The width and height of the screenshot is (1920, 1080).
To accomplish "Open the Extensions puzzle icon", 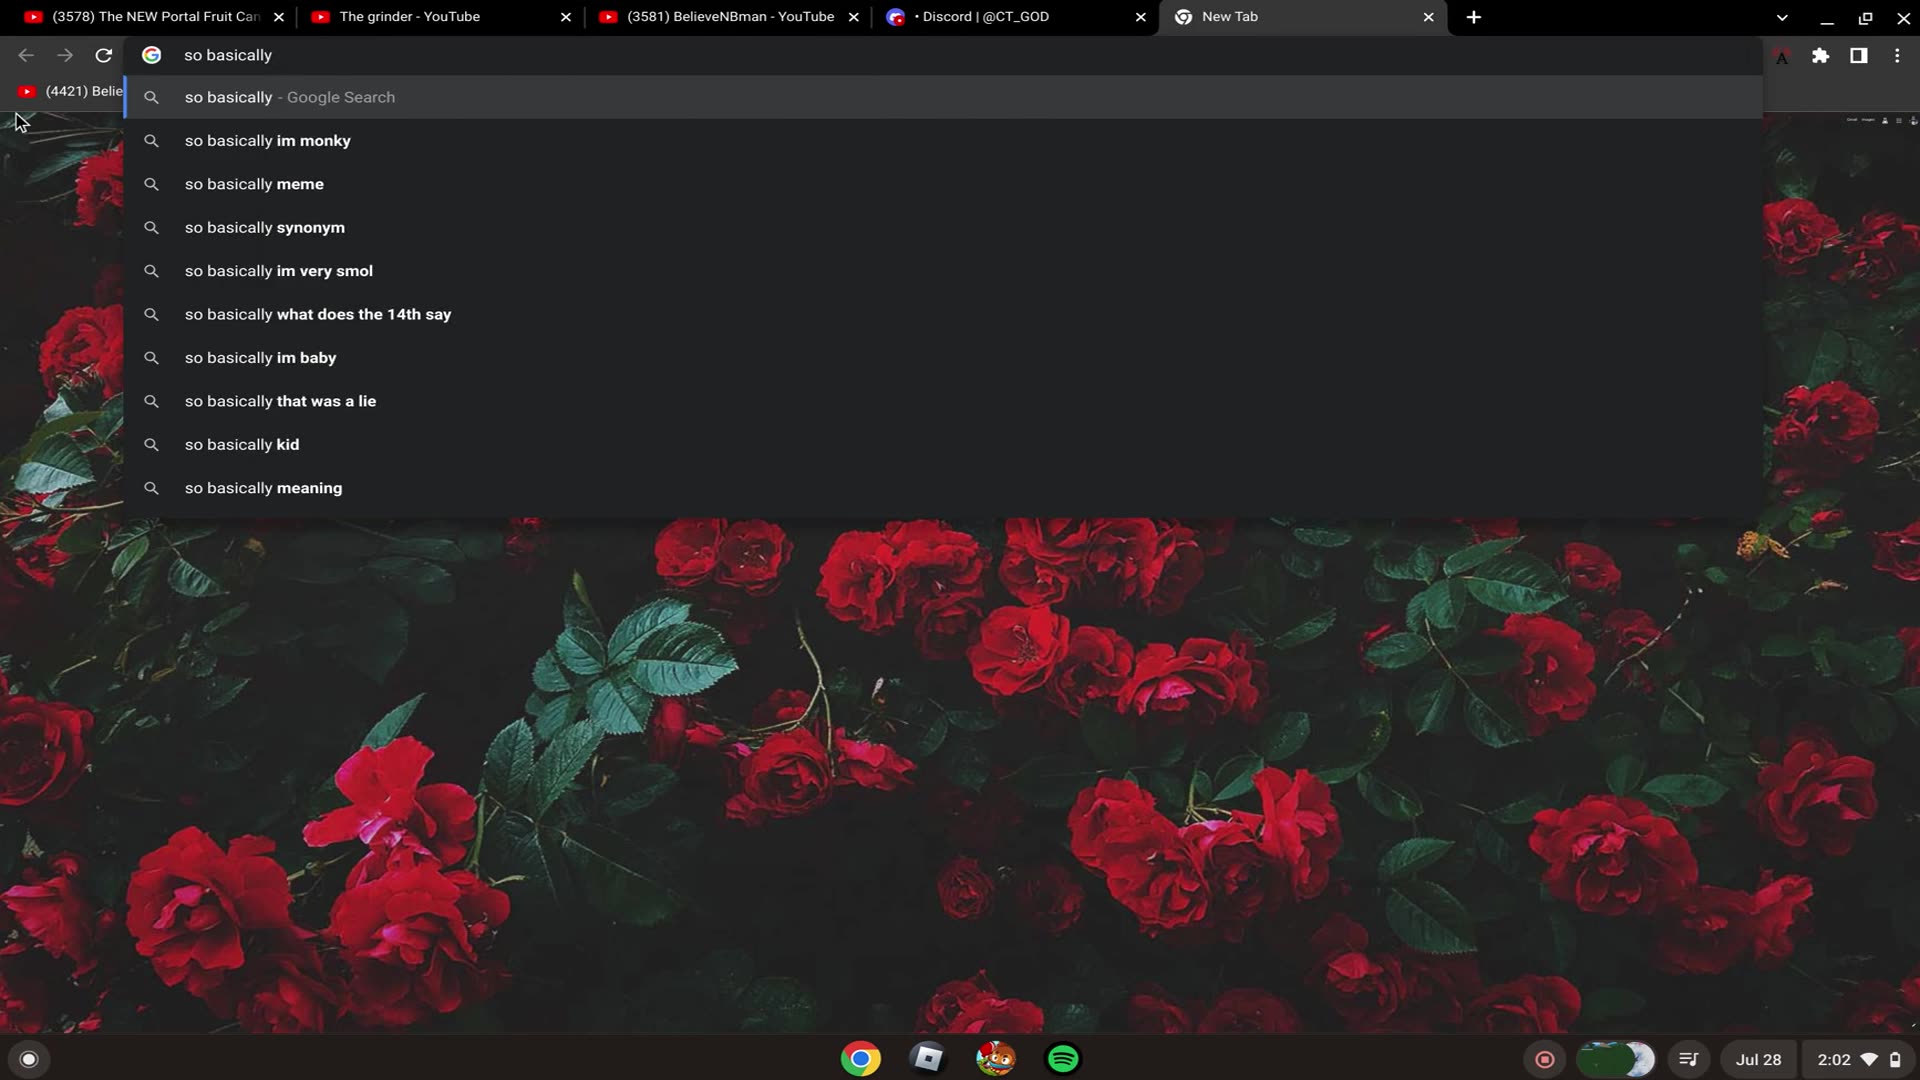I will tap(1820, 56).
